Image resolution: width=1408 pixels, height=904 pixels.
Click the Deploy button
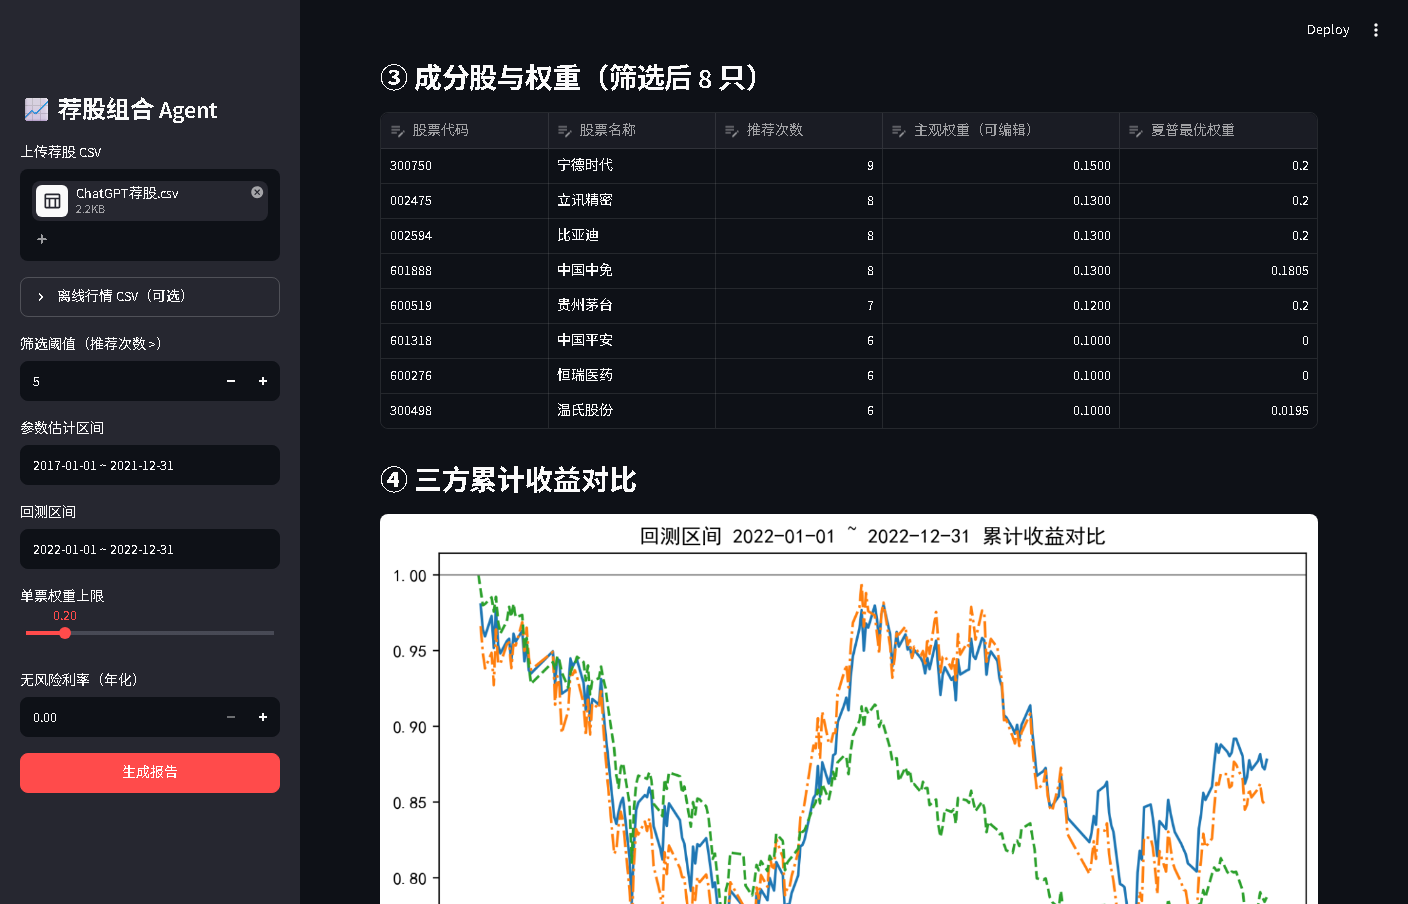[x=1328, y=30]
